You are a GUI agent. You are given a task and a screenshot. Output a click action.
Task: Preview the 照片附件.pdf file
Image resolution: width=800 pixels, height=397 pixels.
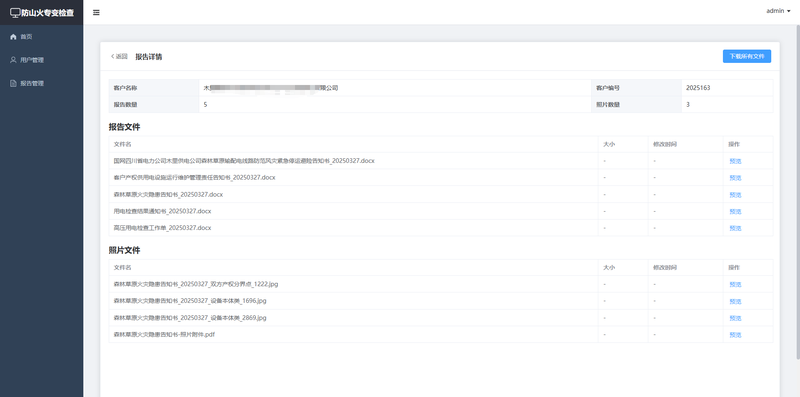(x=735, y=335)
